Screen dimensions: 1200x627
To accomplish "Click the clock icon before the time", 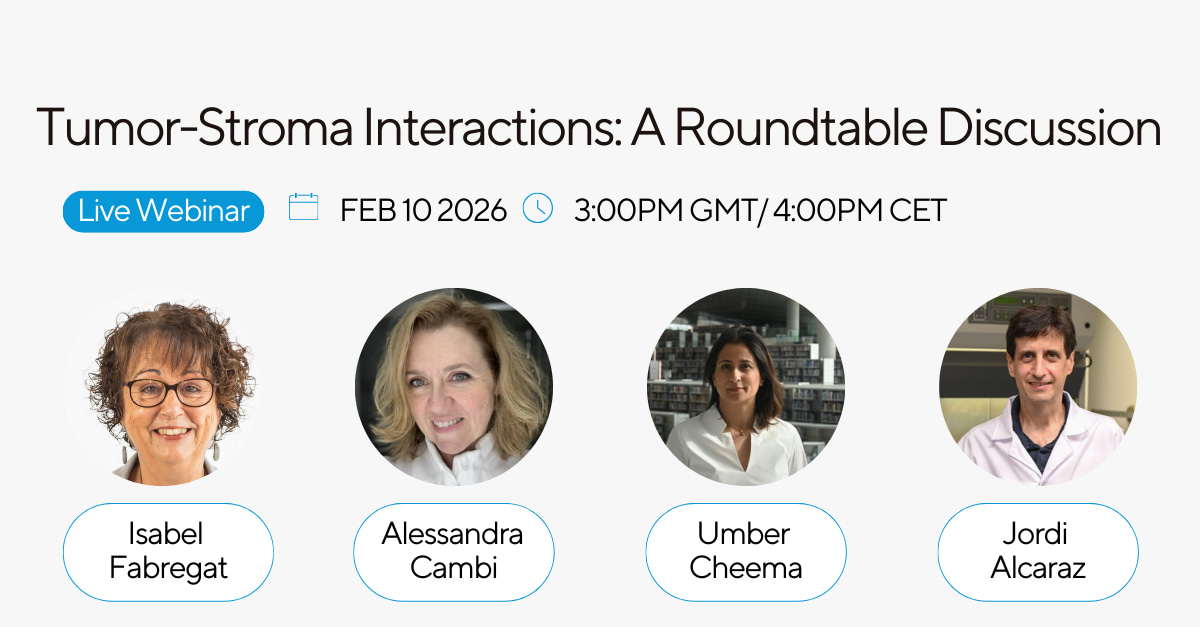I will pos(538,208).
